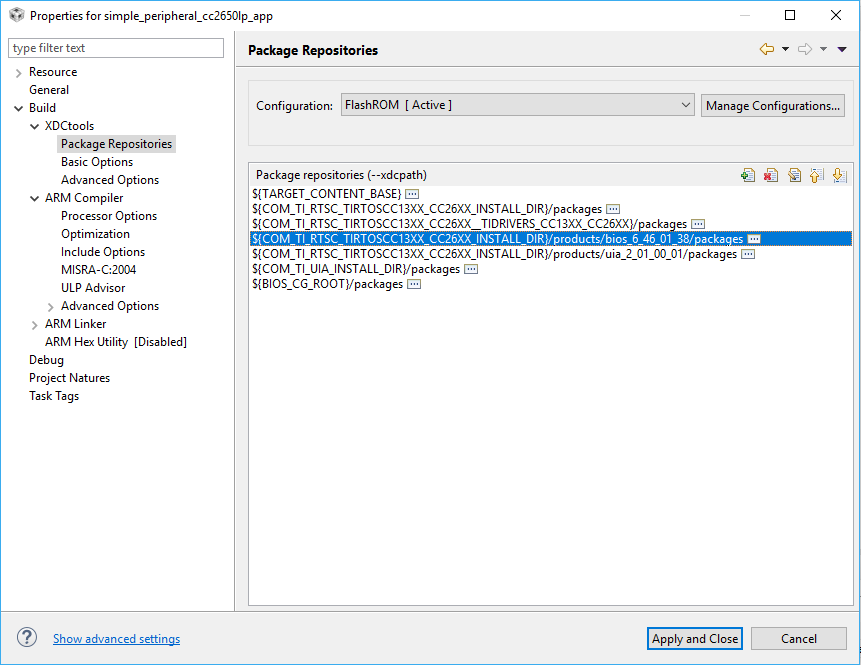The width and height of the screenshot is (861, 665).
Task: Click ellipsis button after TARGET_CONTENT_BASE entry
Action: [412, 193]
